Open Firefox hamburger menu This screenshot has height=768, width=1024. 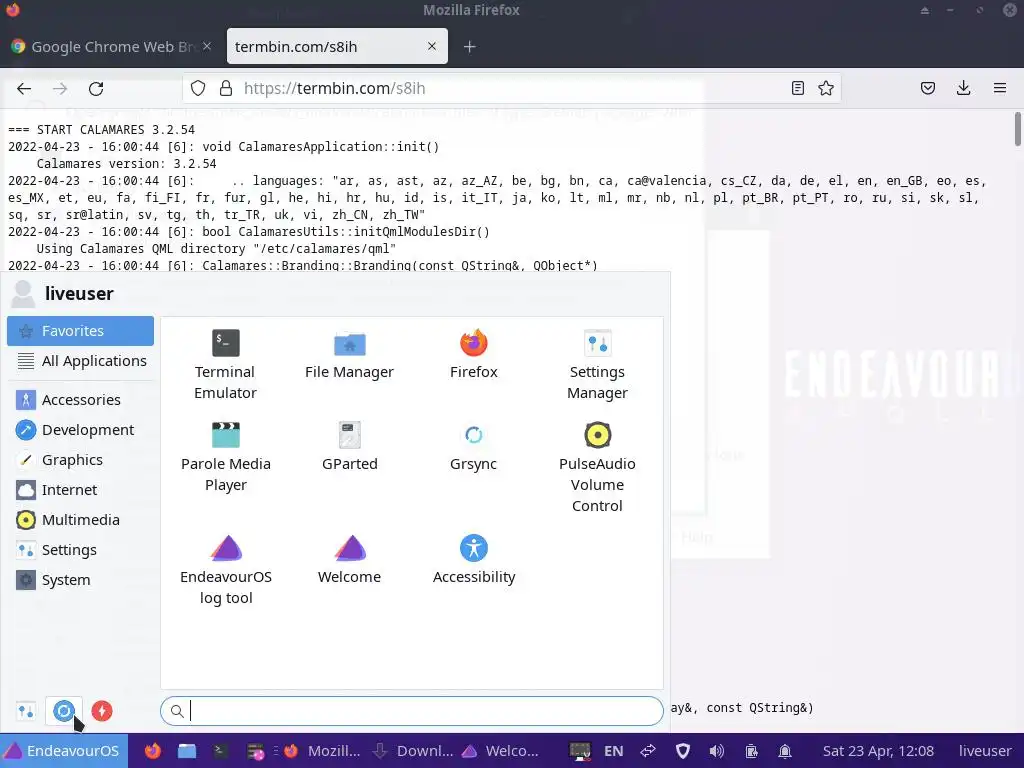(1000, 88)
